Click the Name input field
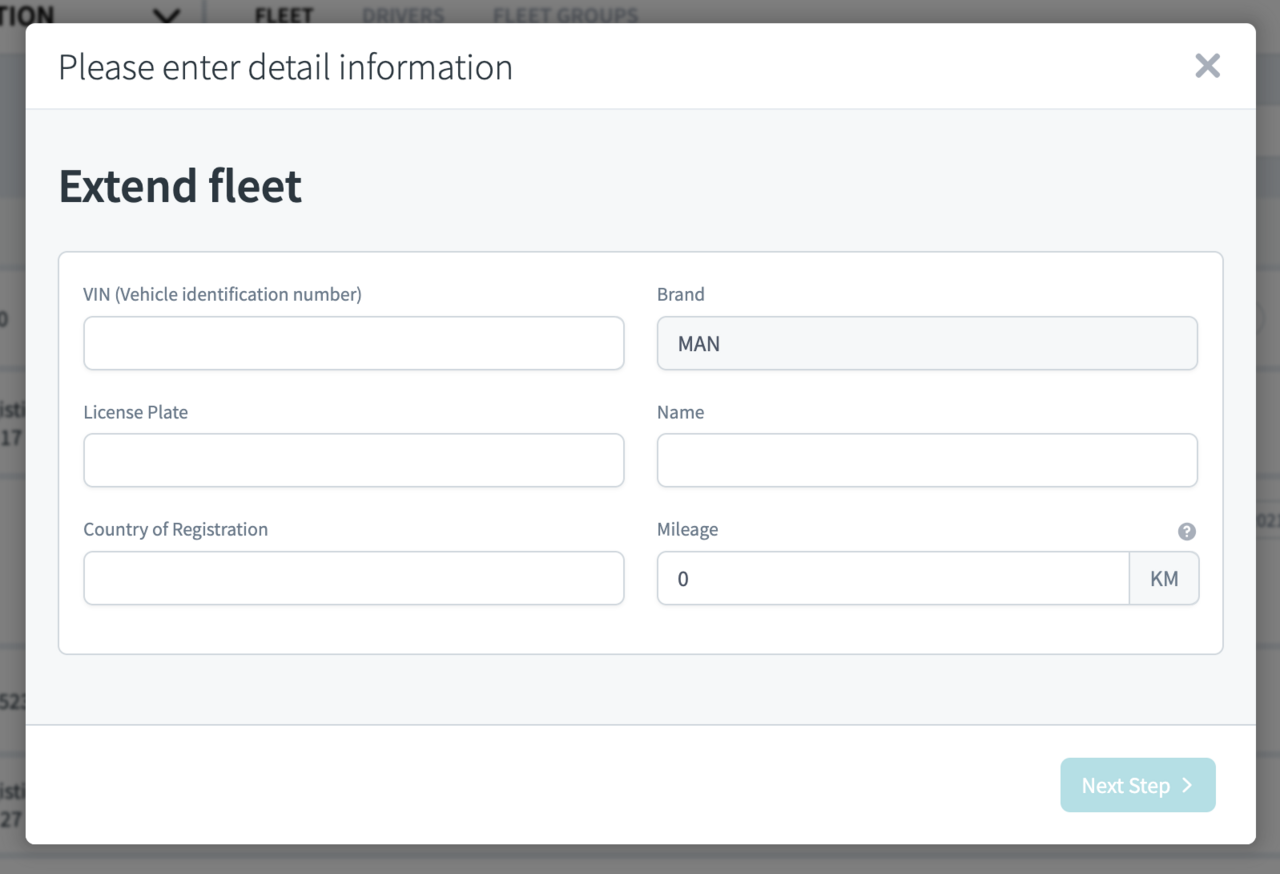The width and height of the screenshot is (1280, 874). (927, 460)
